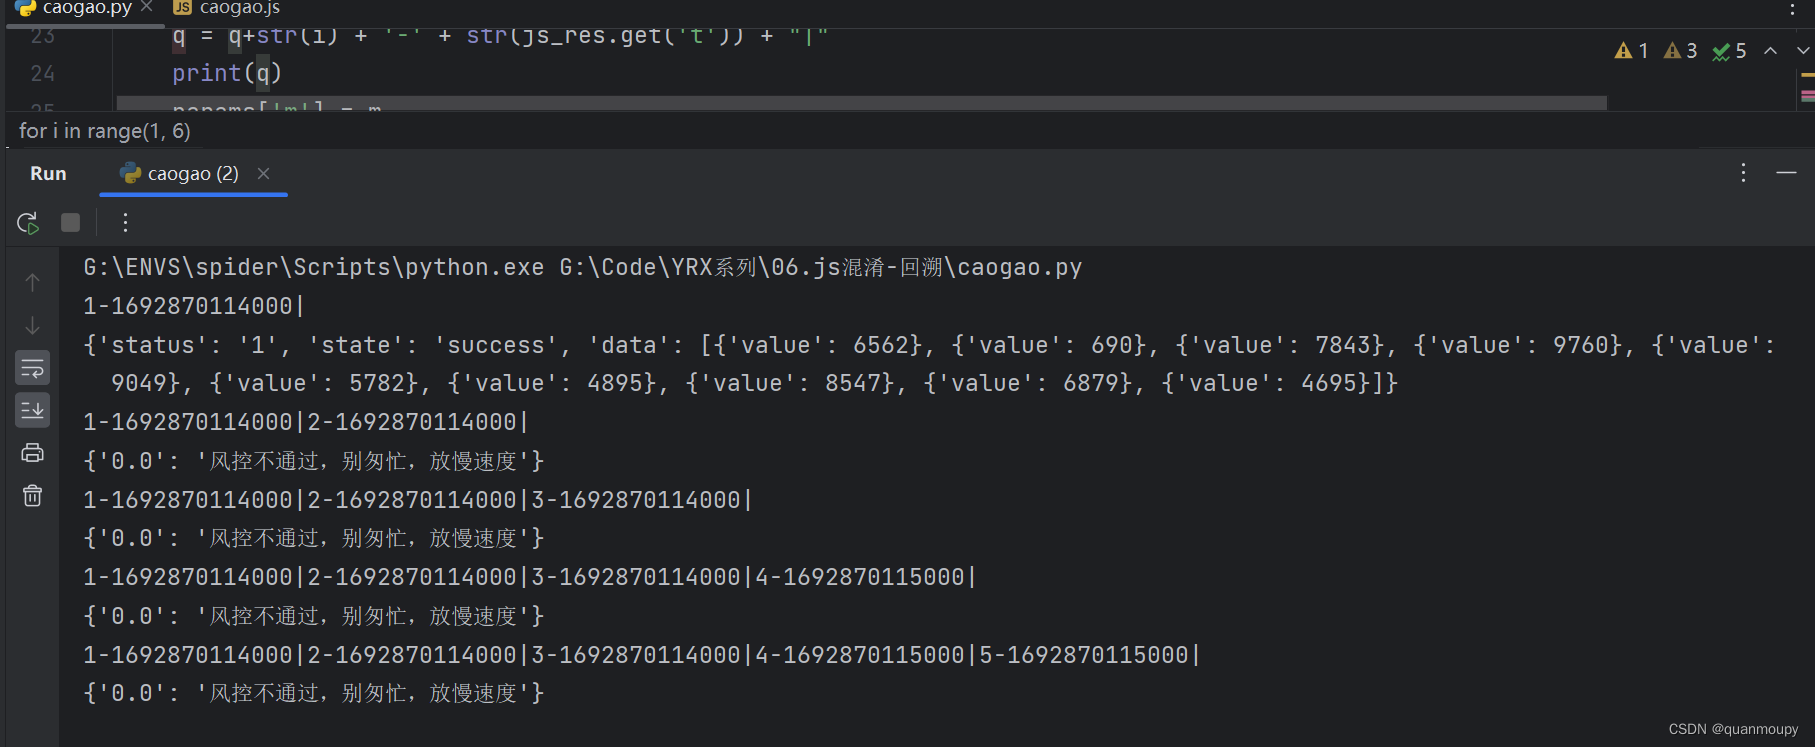Click the Run panel title
The width and height of the screenshot is (1815, 747).
tap(48, 173)
